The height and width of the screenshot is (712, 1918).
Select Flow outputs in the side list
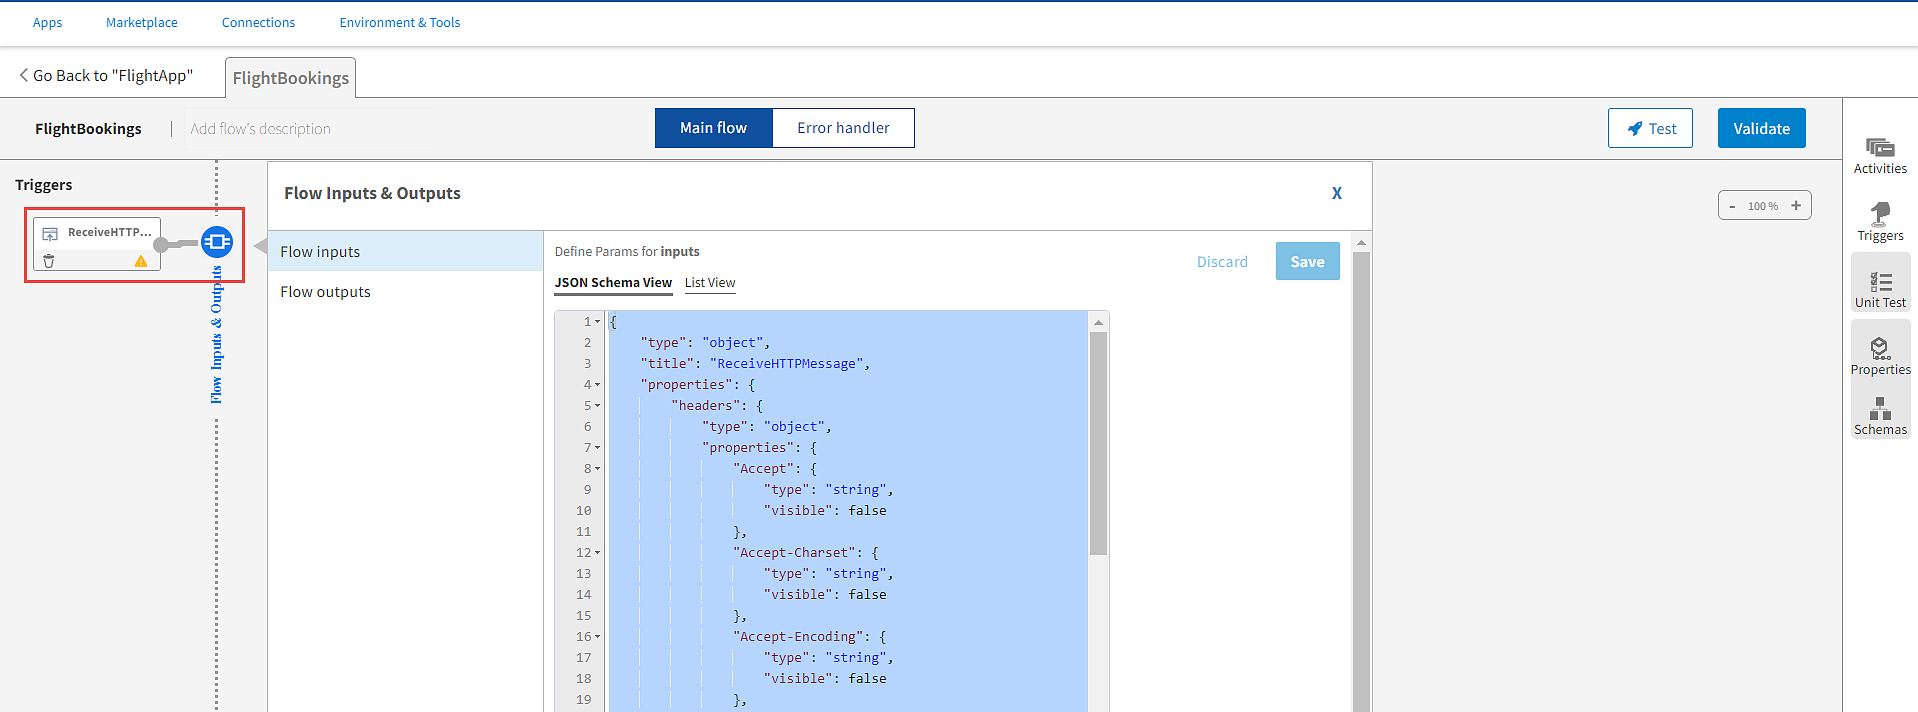click(325, 292)
